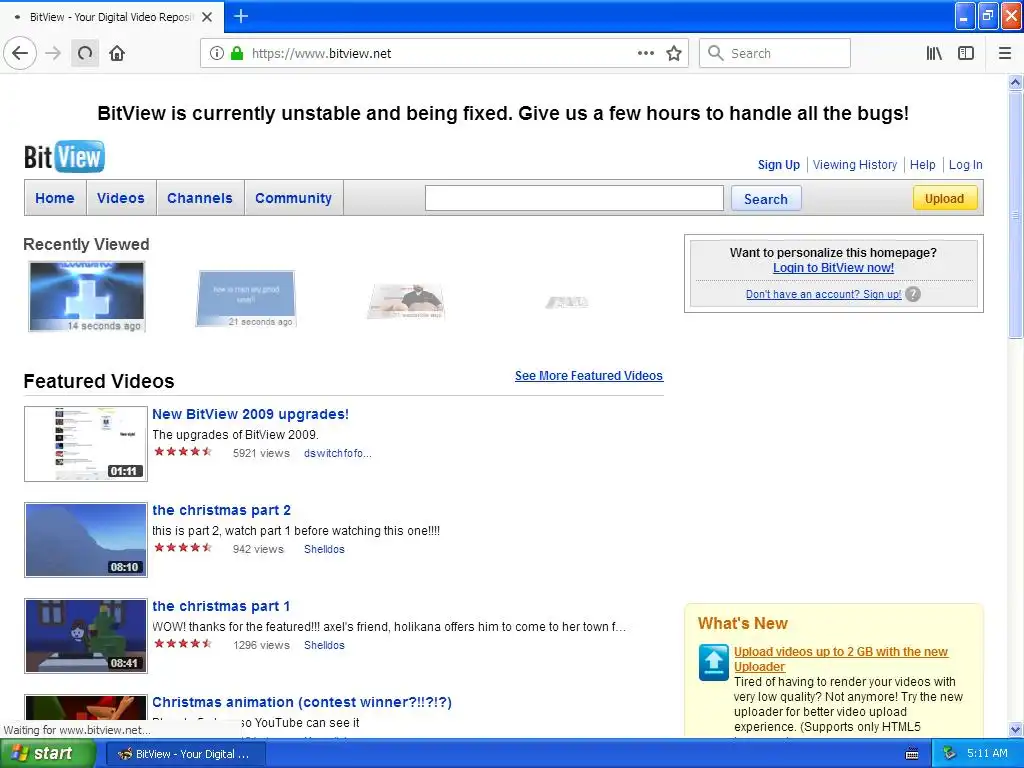Click the BitView Search button
The image size is (1024, 768).
point(766,199)
